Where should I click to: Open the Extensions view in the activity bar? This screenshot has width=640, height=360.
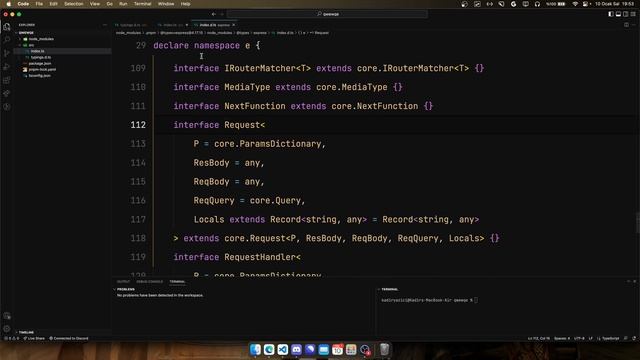(7, 80)
